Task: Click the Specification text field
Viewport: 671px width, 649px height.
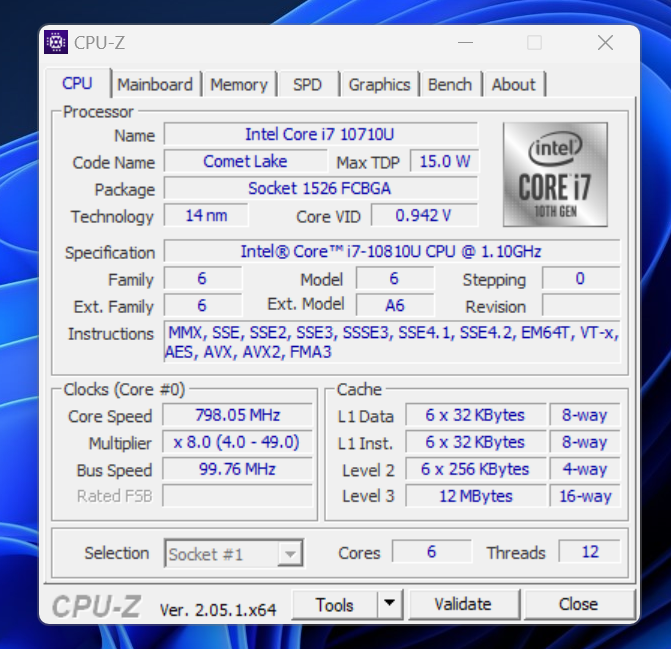Action: pyautogui.click(x=391, y=251)
